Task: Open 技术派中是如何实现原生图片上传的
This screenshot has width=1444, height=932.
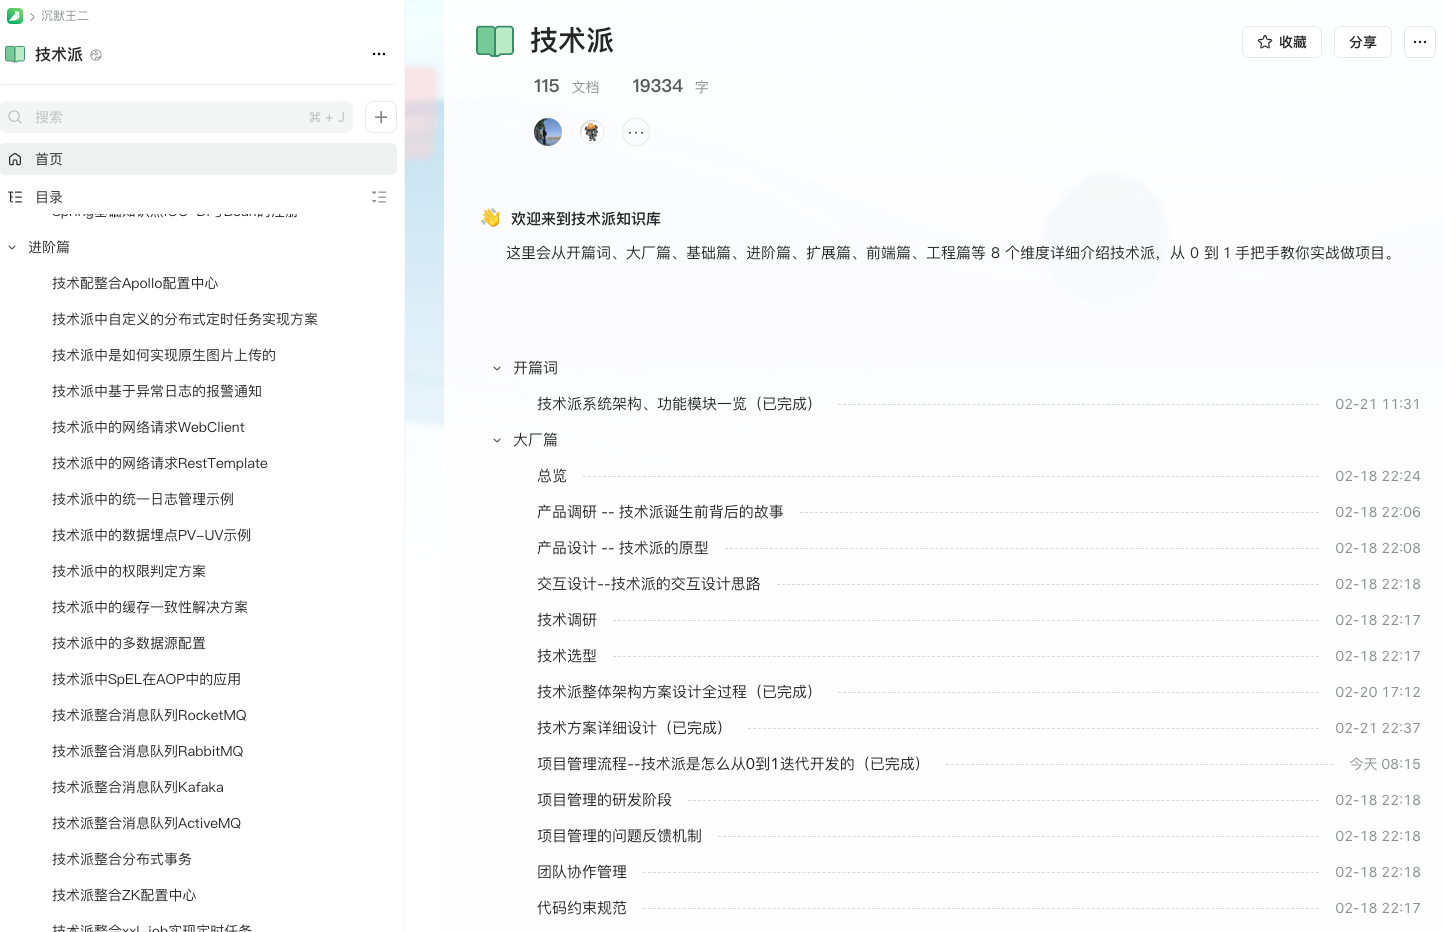Action: (x=164, y=355)
